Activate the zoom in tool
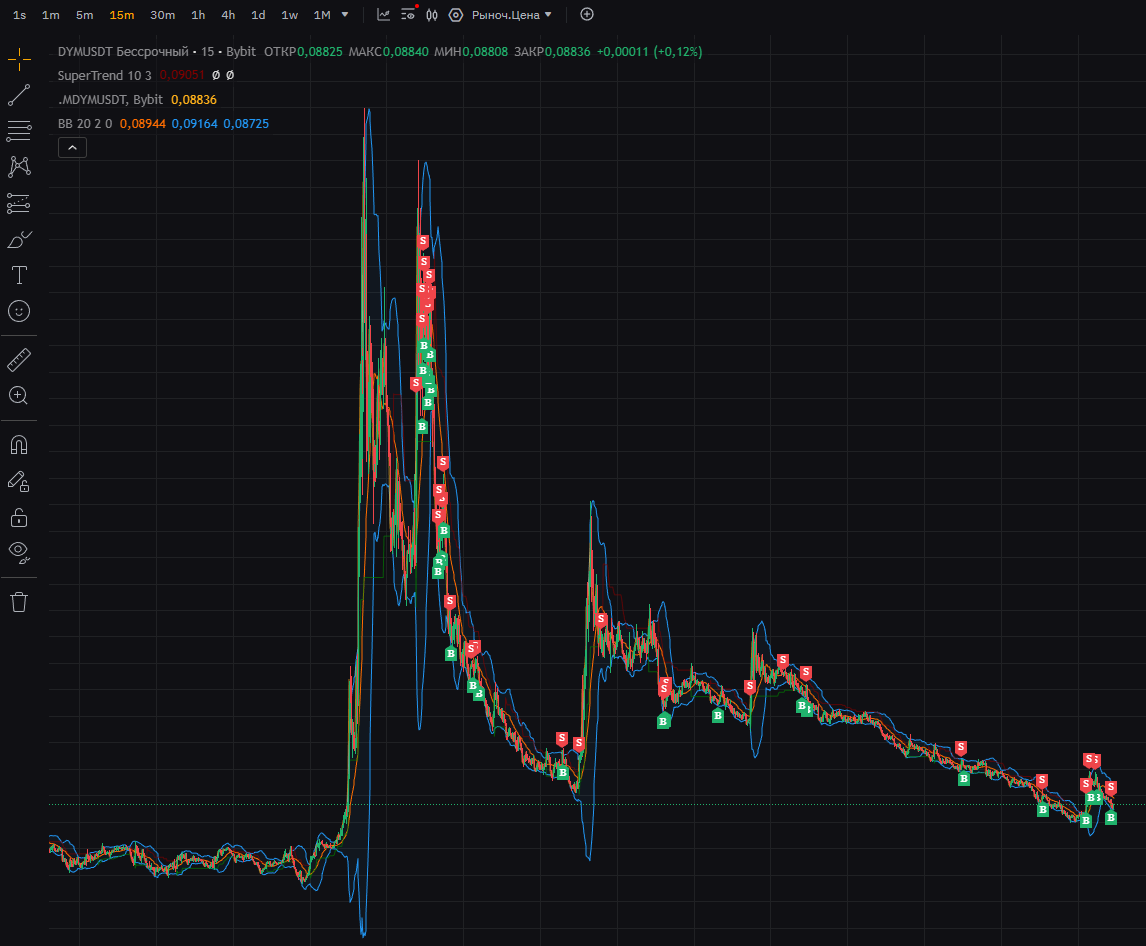 tap(19, 396)
